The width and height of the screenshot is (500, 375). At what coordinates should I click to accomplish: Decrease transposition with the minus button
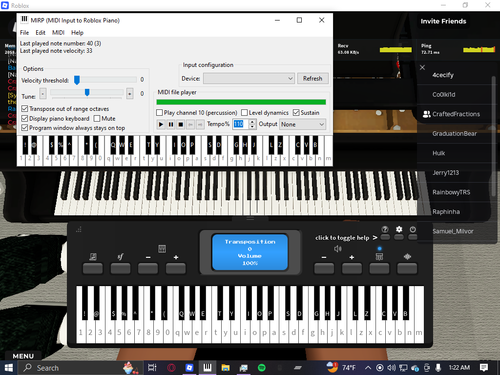click(x=148, y=268)
